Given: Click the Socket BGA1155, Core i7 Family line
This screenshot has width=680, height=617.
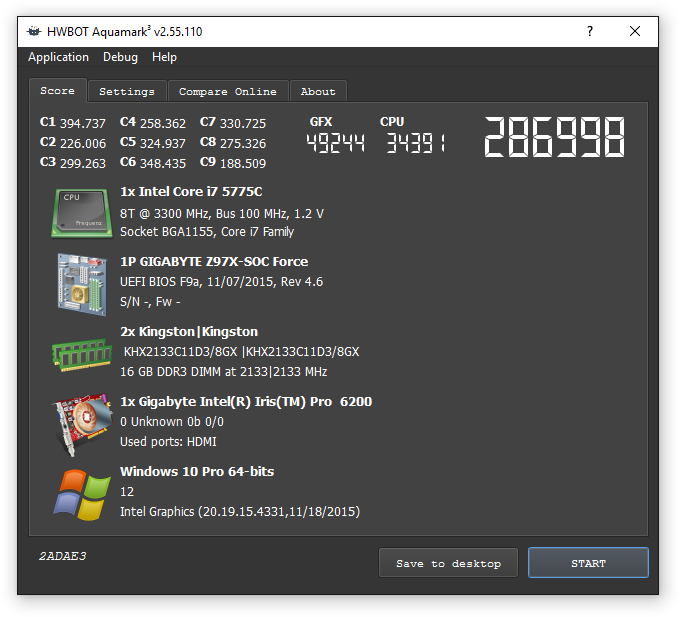Looking at the screenshot, I should 207,232.
